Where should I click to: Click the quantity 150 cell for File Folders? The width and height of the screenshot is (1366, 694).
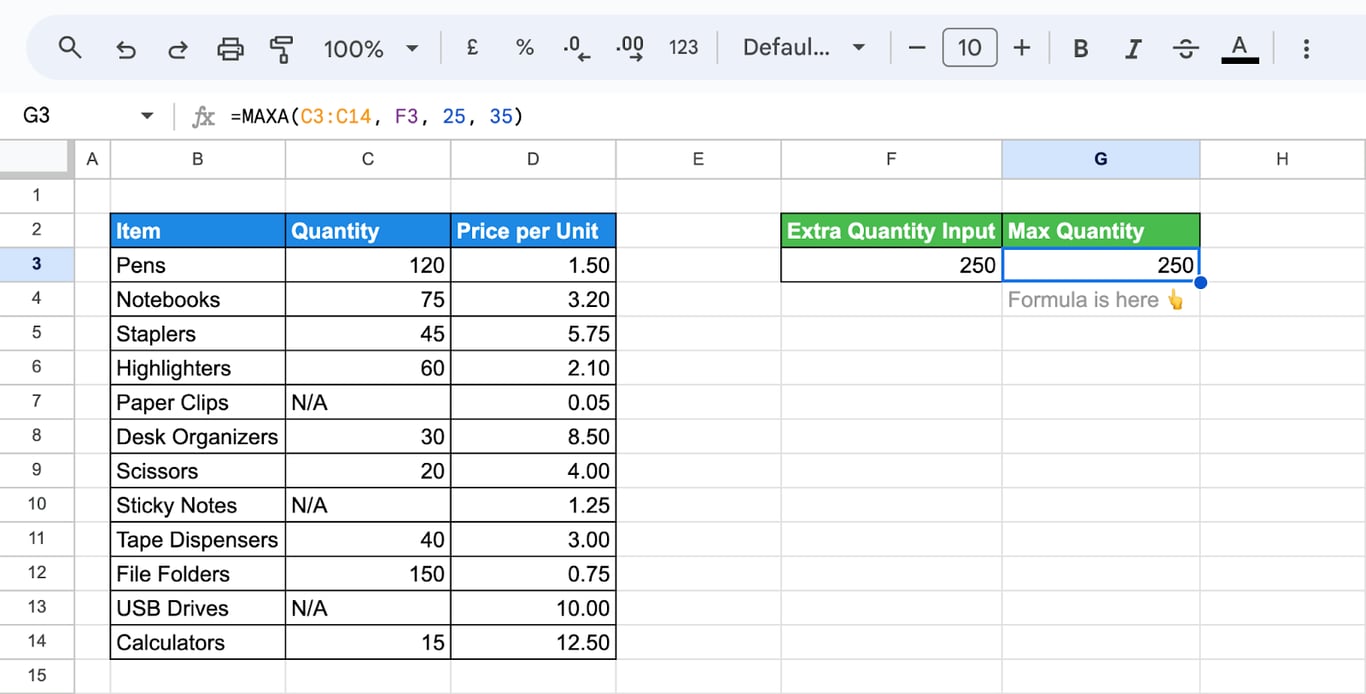tap(368, 574)
